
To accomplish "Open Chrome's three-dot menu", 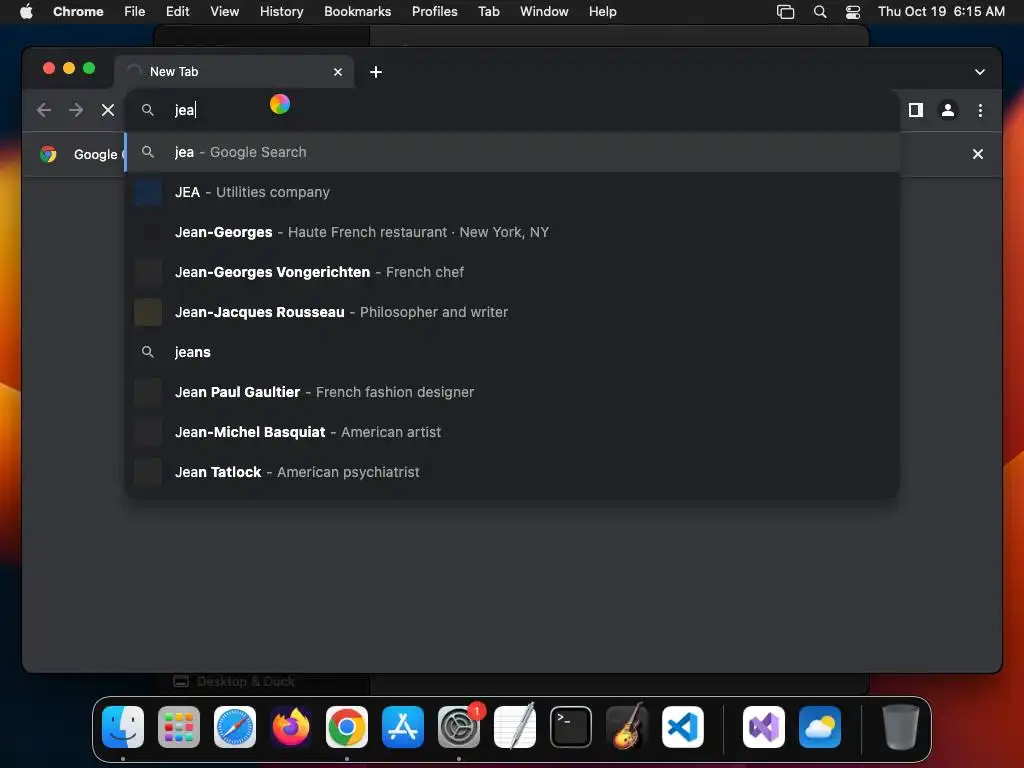I will click(980, 110).
